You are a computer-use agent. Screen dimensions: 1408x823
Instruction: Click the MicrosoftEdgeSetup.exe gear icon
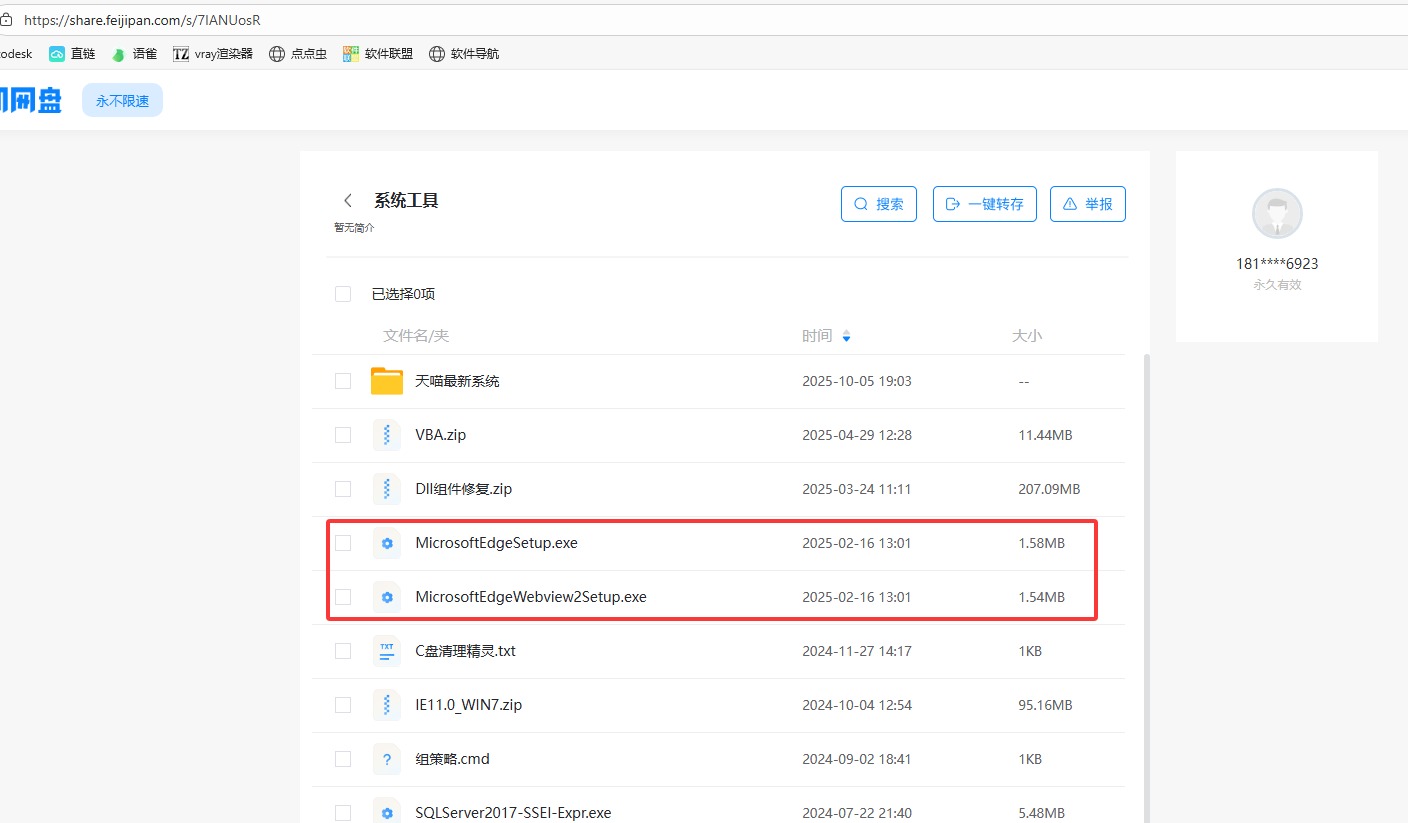386,543
